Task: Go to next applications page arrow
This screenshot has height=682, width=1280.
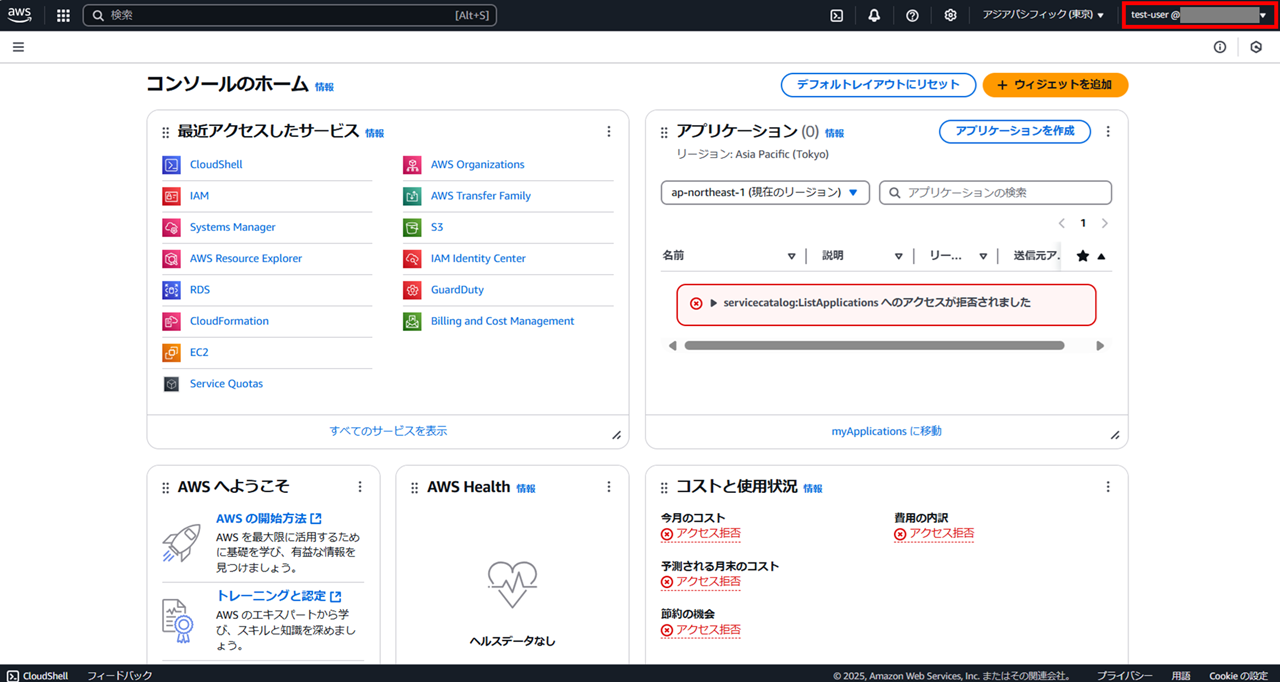Action: [x=1105, y=224]
